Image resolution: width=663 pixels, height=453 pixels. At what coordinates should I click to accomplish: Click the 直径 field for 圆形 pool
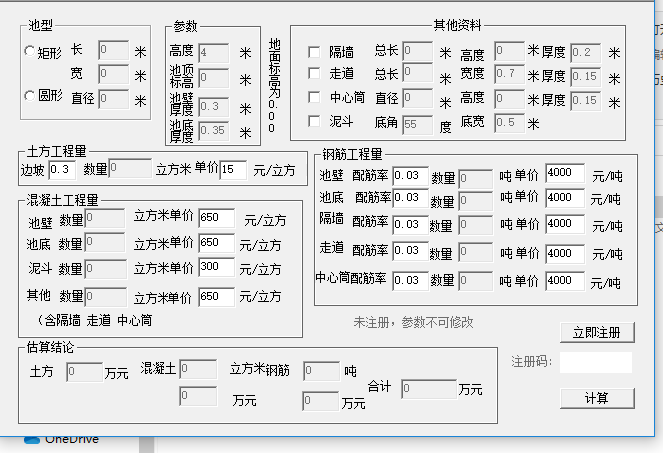[113, 99]
